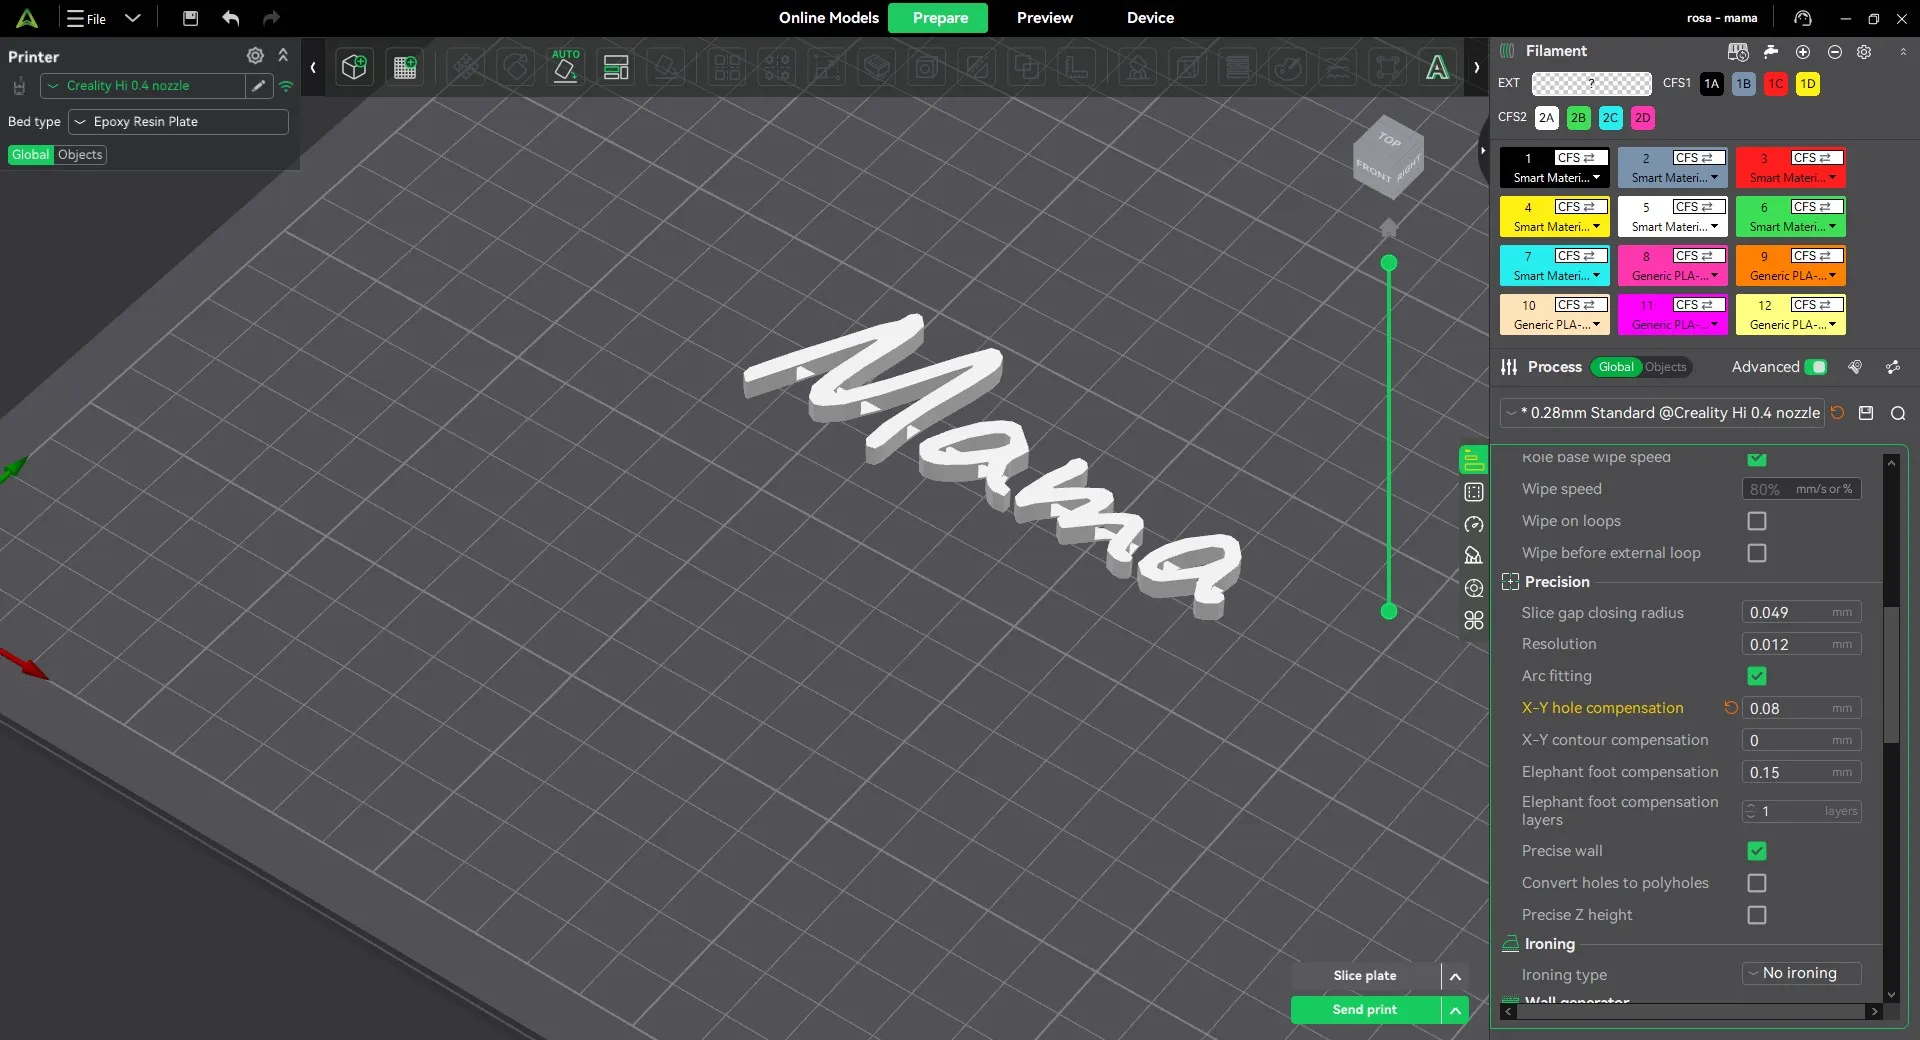
Task: Switch to the Prepare tab
Action: (x=938, y=18)
